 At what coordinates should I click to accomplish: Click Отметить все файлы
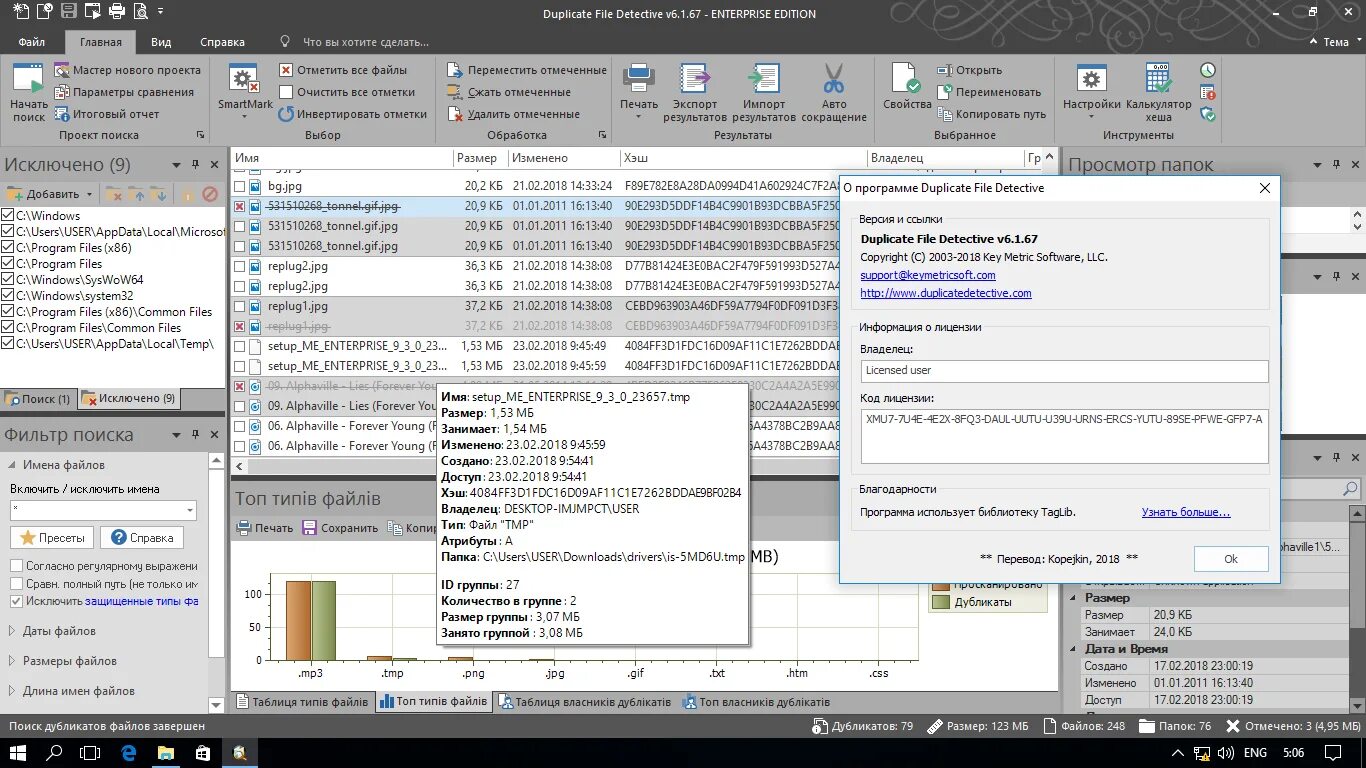coord(343,70)
